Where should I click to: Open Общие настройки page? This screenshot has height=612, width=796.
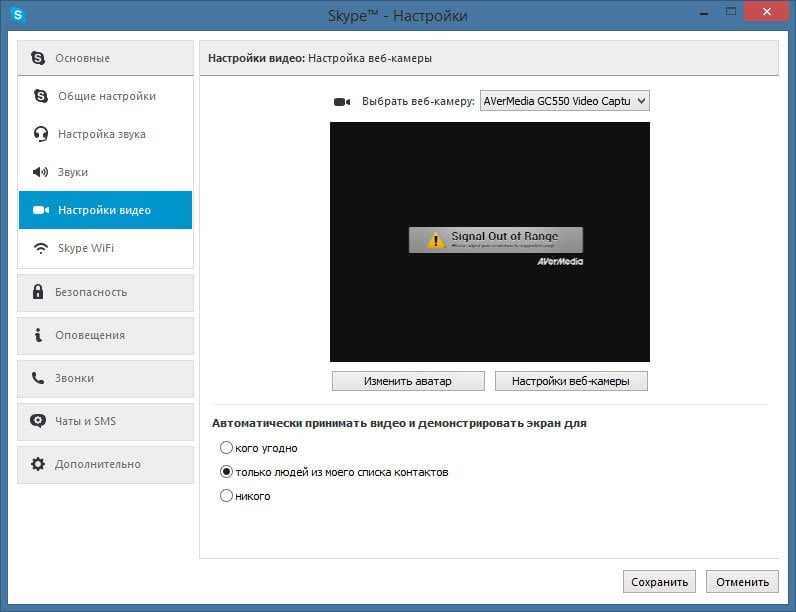(x=106, y=96)
